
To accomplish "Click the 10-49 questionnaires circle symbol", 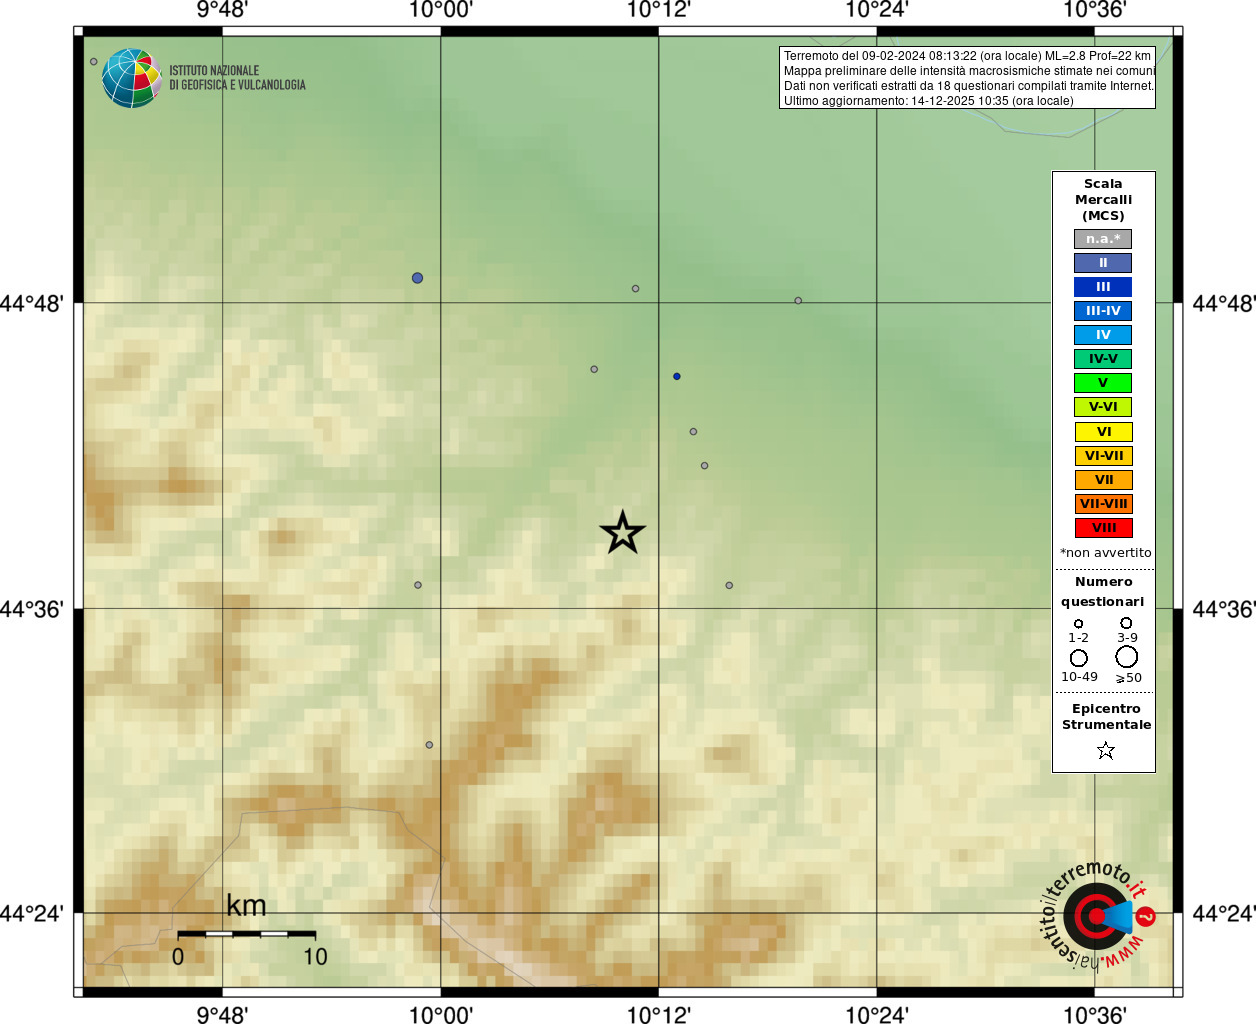I will (1079, 658).
